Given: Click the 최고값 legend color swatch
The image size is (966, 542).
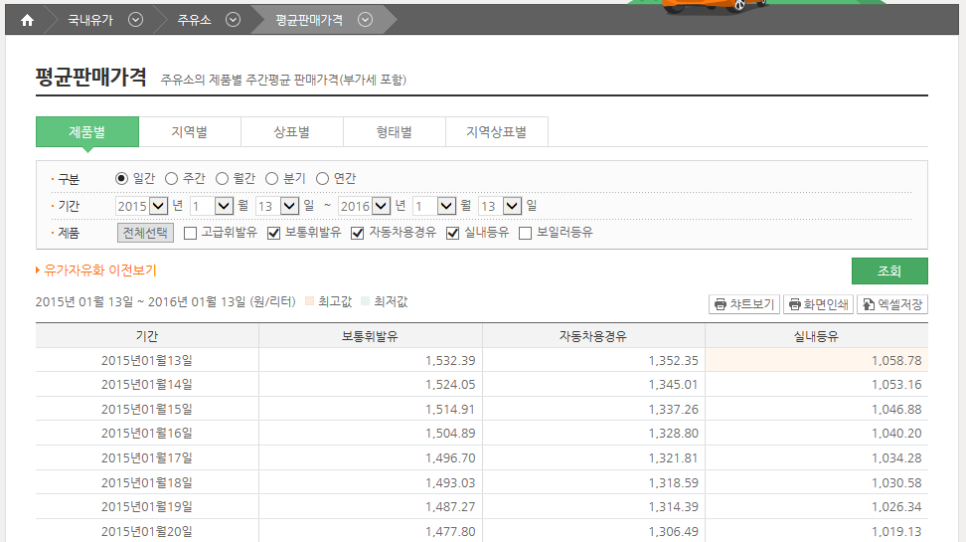Looking at the screenshot, I should (309, 301).
